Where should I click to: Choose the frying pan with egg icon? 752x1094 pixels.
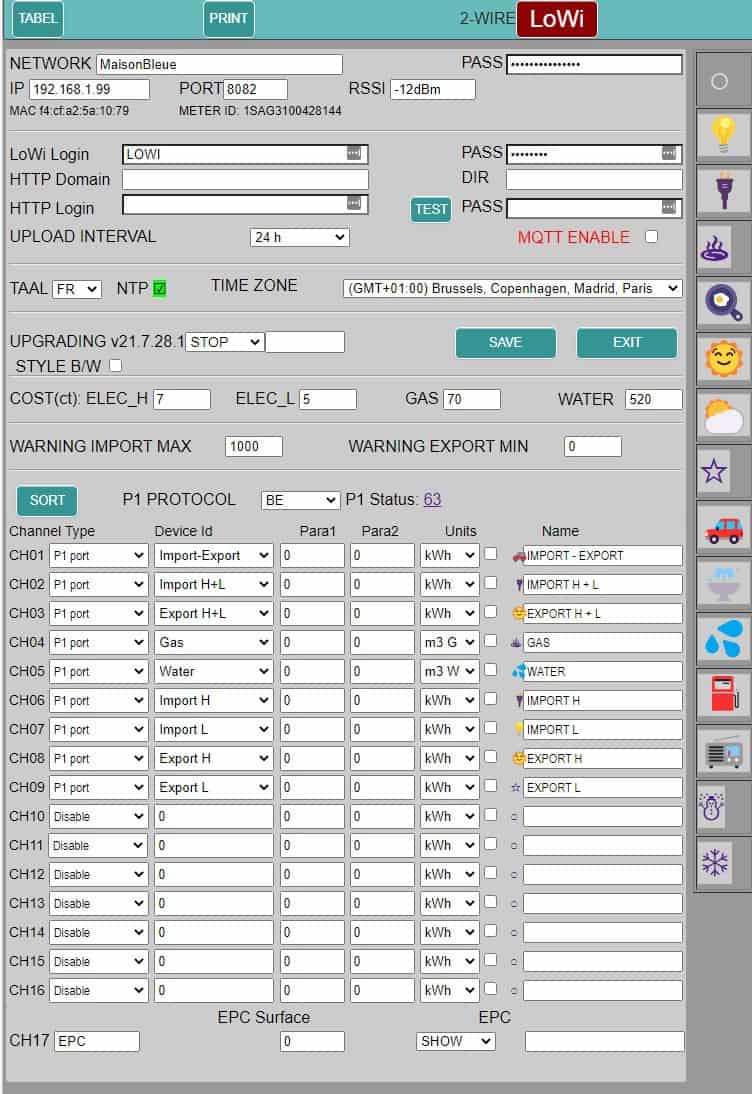coord(722,302)
